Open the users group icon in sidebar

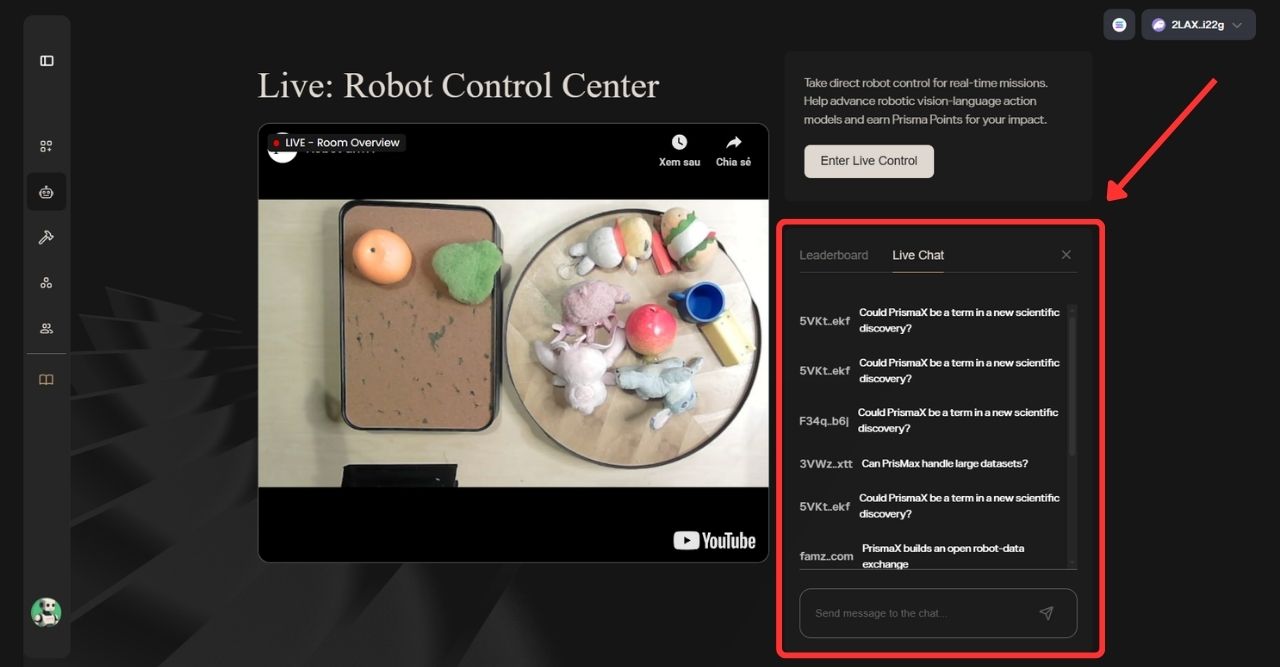tap(46, 328)
